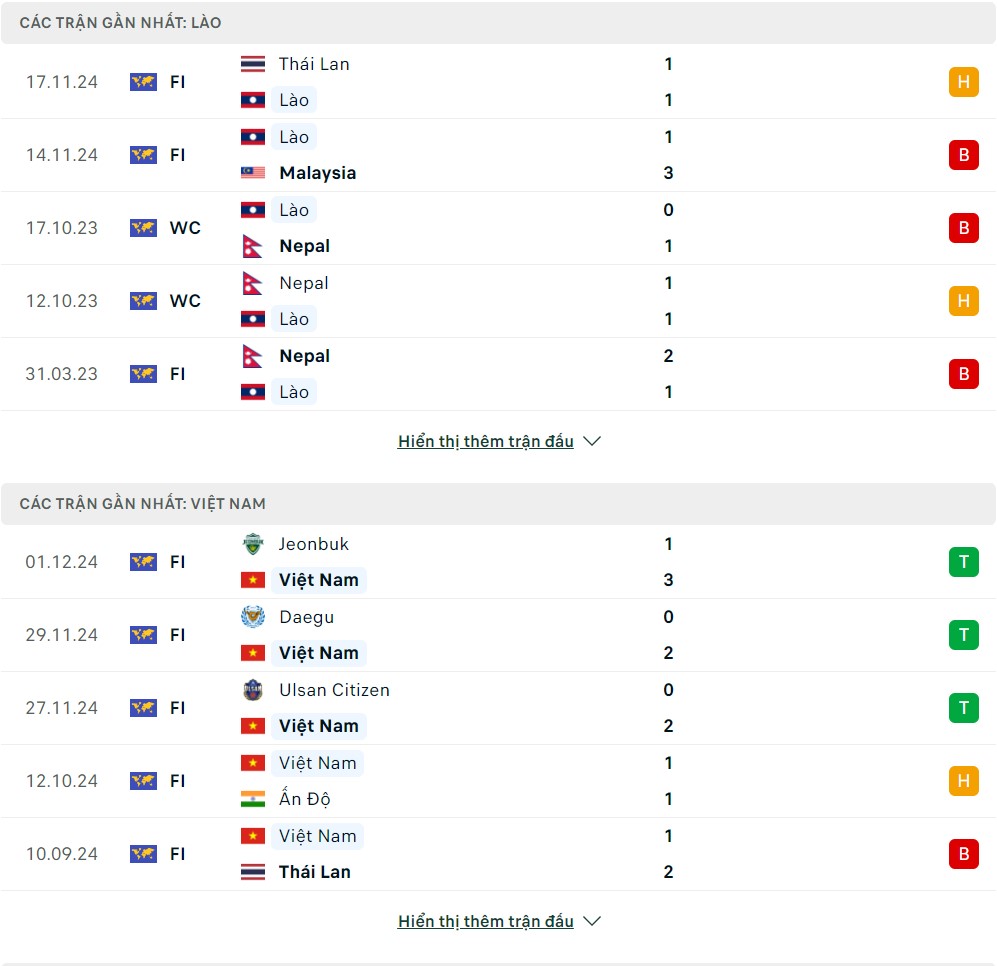Click Daegu club crest icon

(253, 617)
